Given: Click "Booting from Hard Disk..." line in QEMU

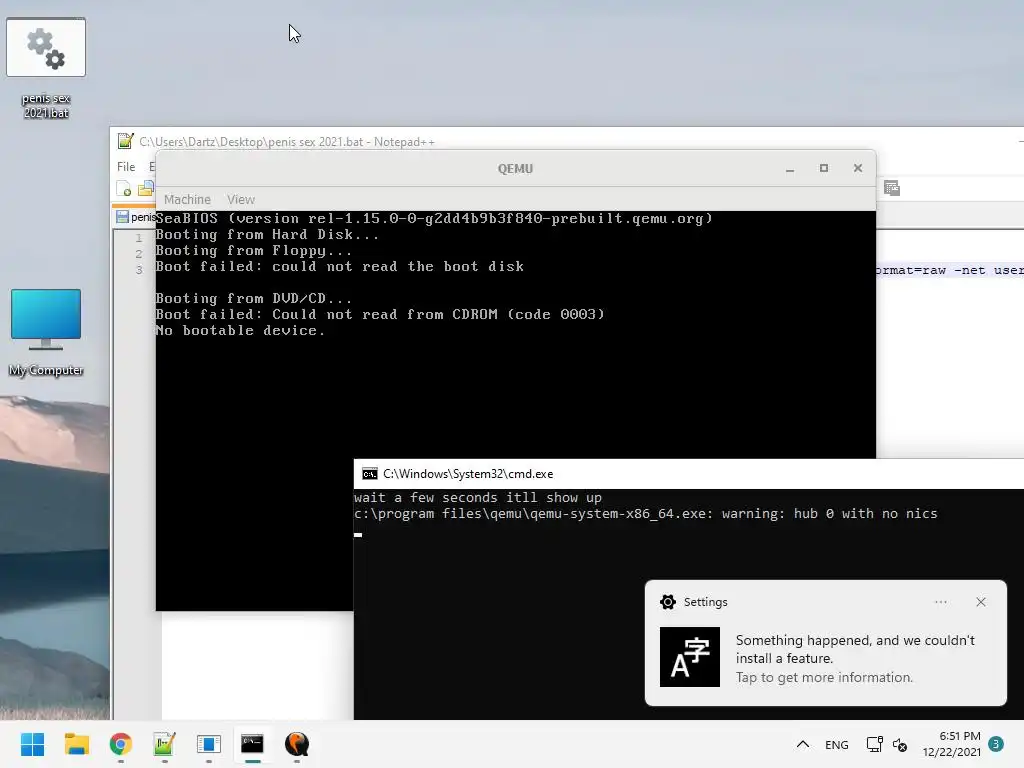Looking at the screenshot, I should [267, 234].
